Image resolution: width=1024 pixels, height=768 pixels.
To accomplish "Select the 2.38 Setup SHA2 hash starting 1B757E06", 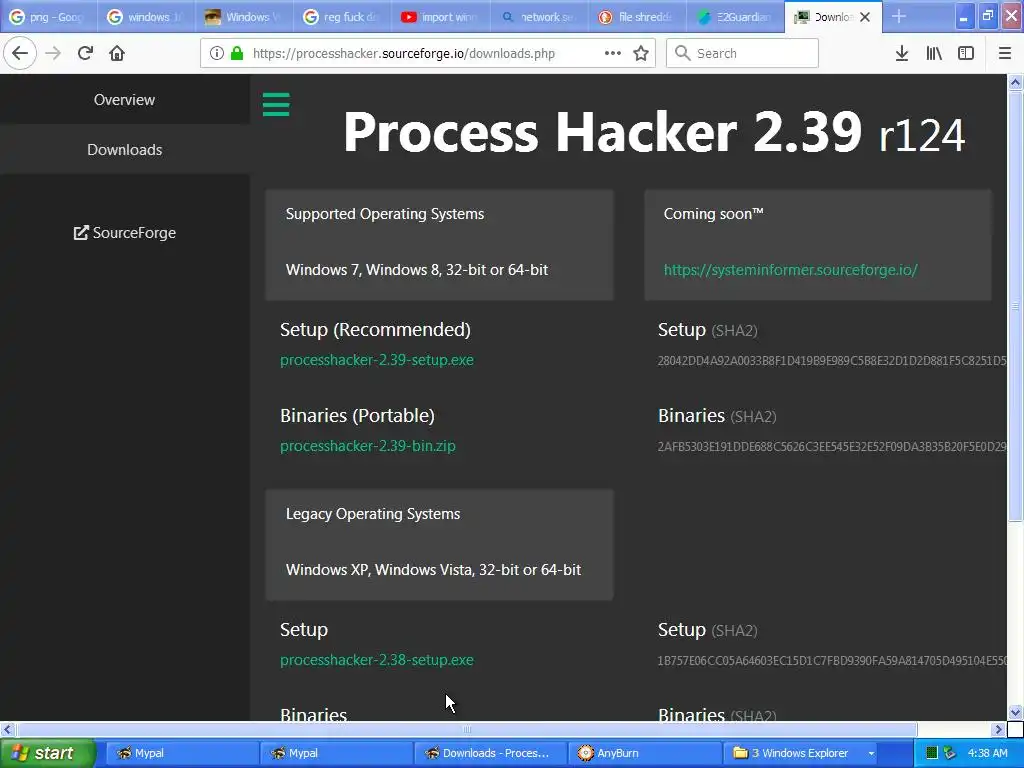I will [x=832, y=661].
